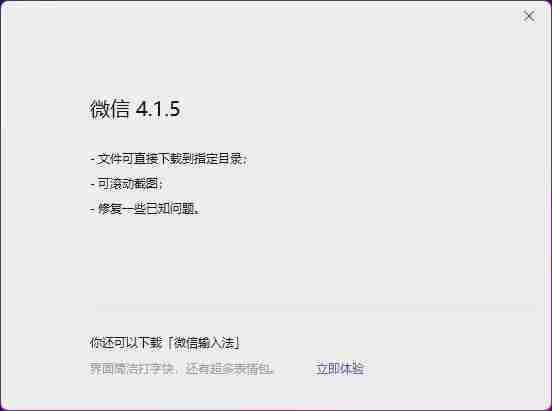Click the 修复一些 words in the last changelog line
552x411 pixels.
[122, 209]
